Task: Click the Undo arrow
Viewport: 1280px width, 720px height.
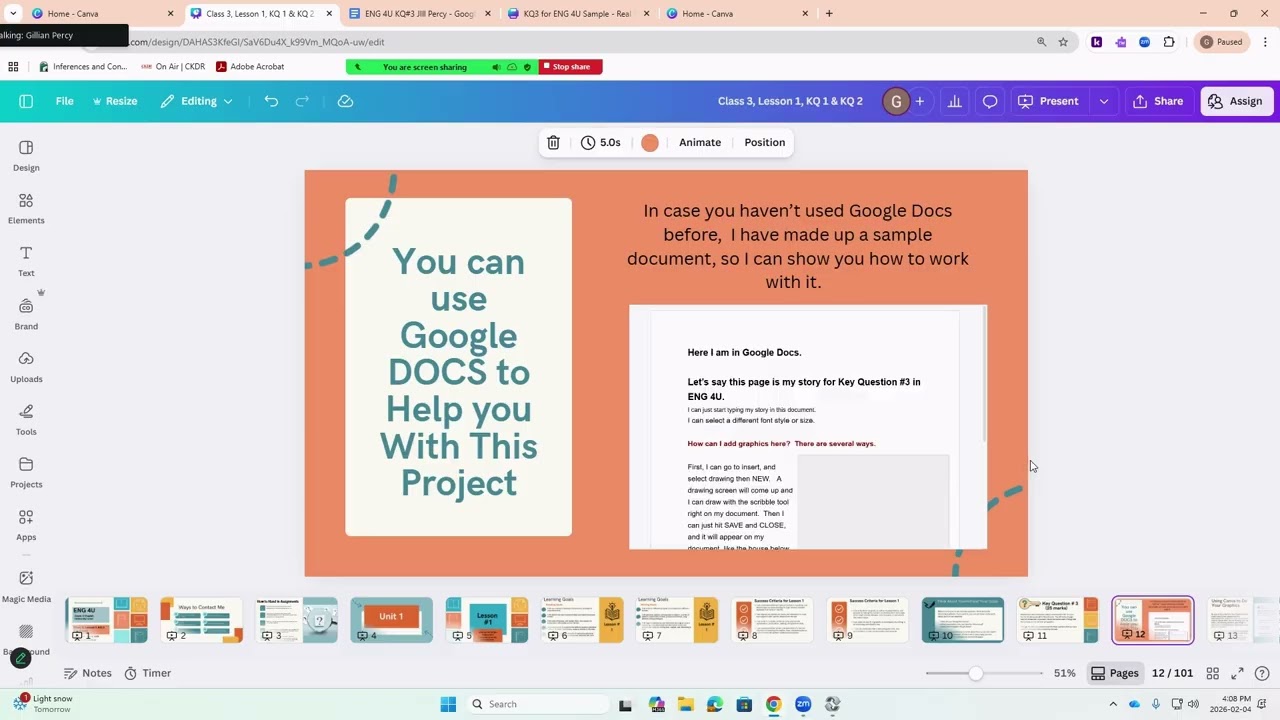Action: point(271,101)
